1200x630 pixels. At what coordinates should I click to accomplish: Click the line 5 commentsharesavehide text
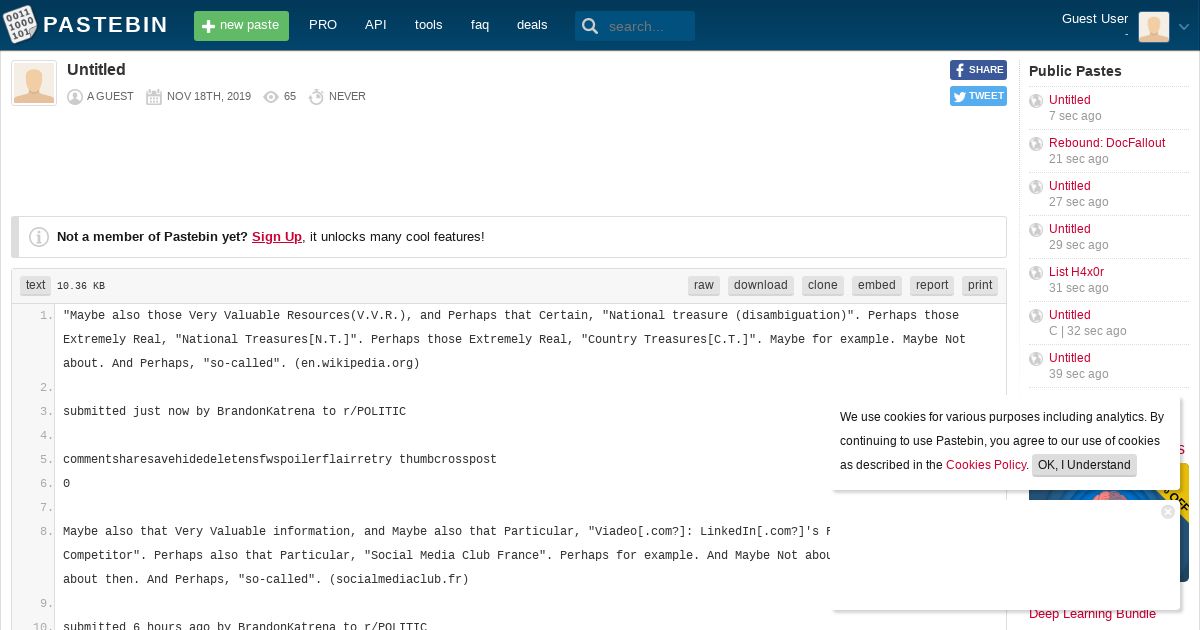point(280,460)
